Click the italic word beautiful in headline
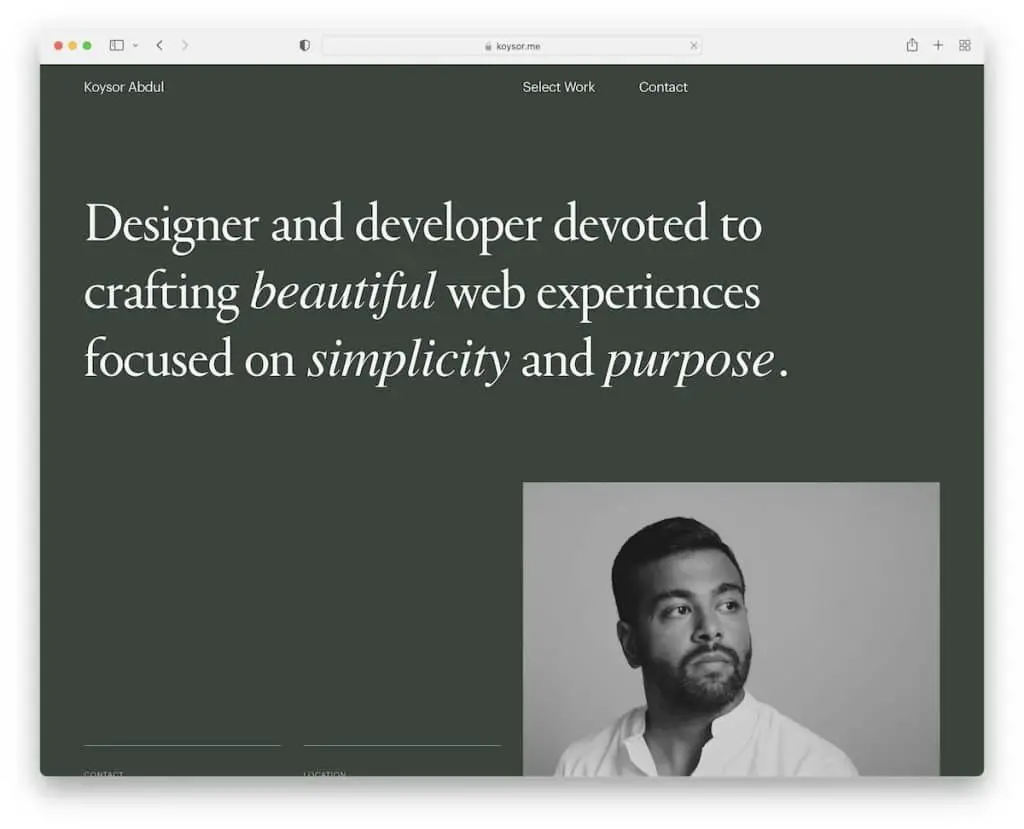 [342, 292]
